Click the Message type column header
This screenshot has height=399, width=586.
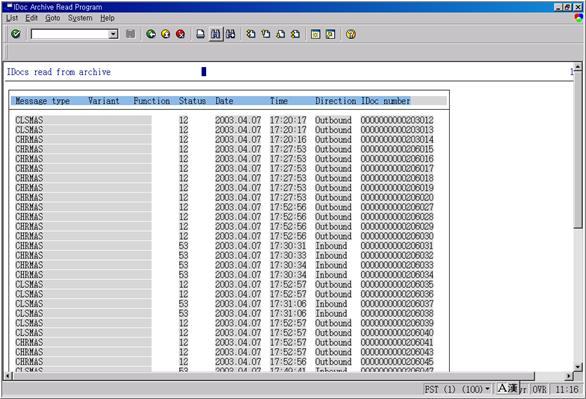pos(43,101)
